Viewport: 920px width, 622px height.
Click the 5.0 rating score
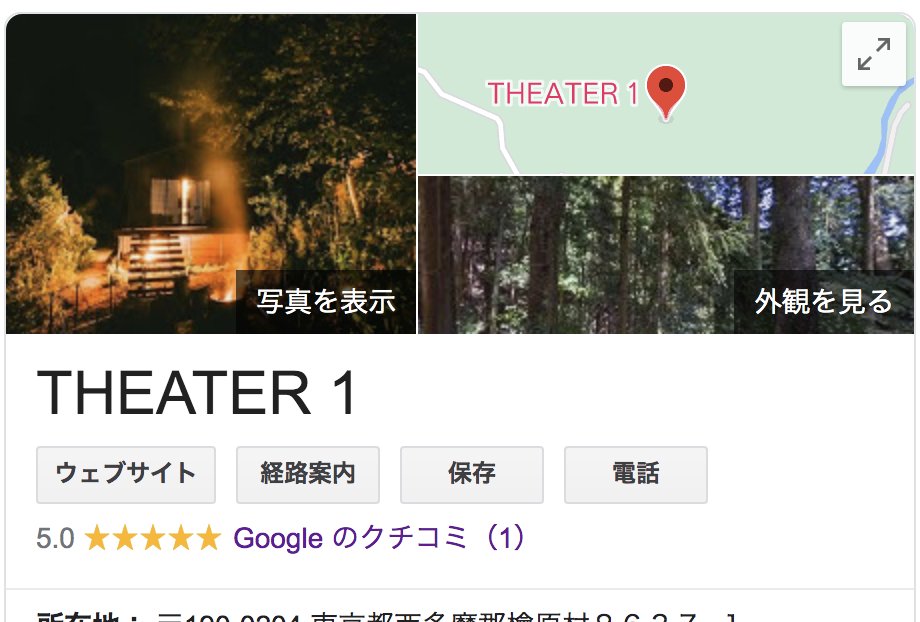pyautogui.click(x=55, y=539)
